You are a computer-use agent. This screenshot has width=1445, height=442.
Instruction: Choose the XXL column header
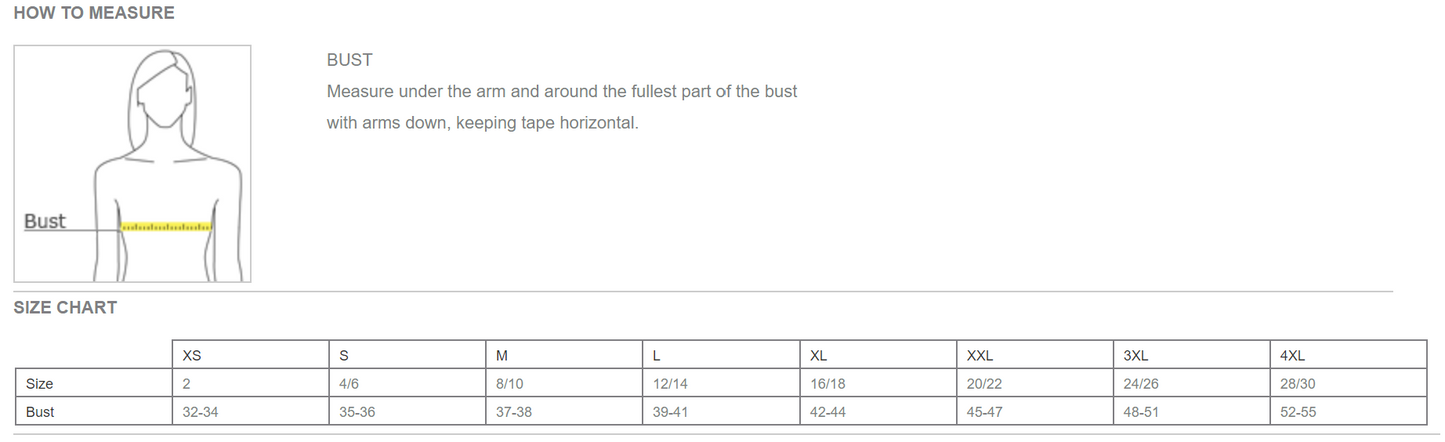point(979,355)
